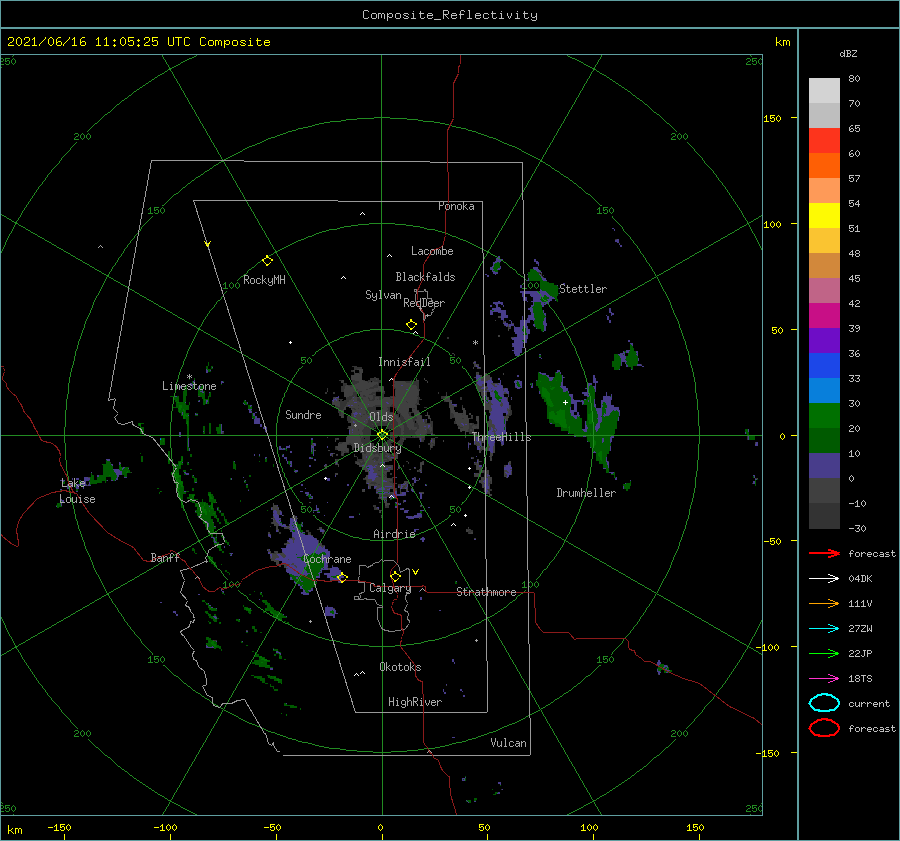Image resolution: width=900 pixels, height=841 pixels.
Task: Click the red forecast ellipse icon
Action: point(824,728)
